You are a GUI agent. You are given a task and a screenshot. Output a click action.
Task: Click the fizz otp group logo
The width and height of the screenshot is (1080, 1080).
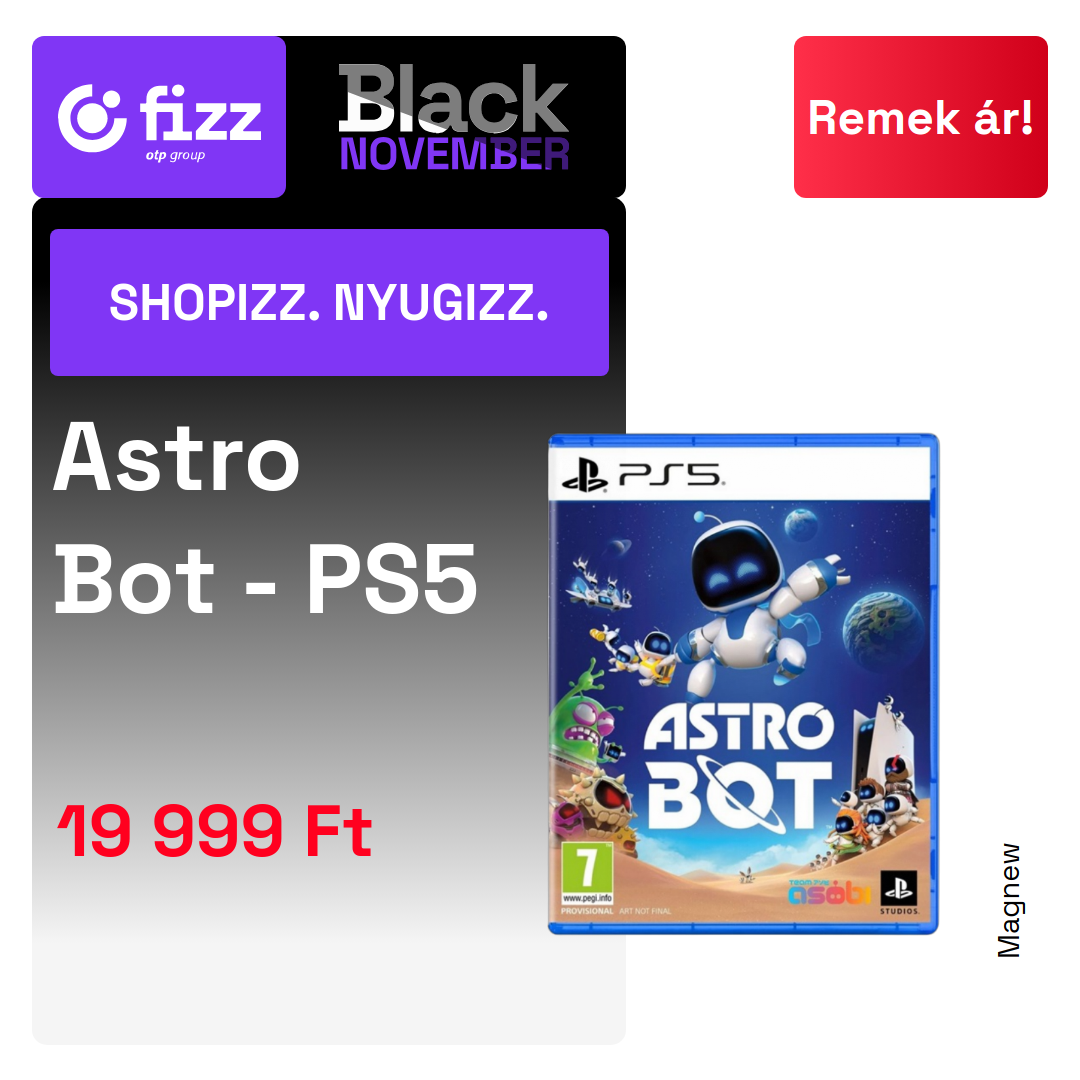click(x=159, y=117)
